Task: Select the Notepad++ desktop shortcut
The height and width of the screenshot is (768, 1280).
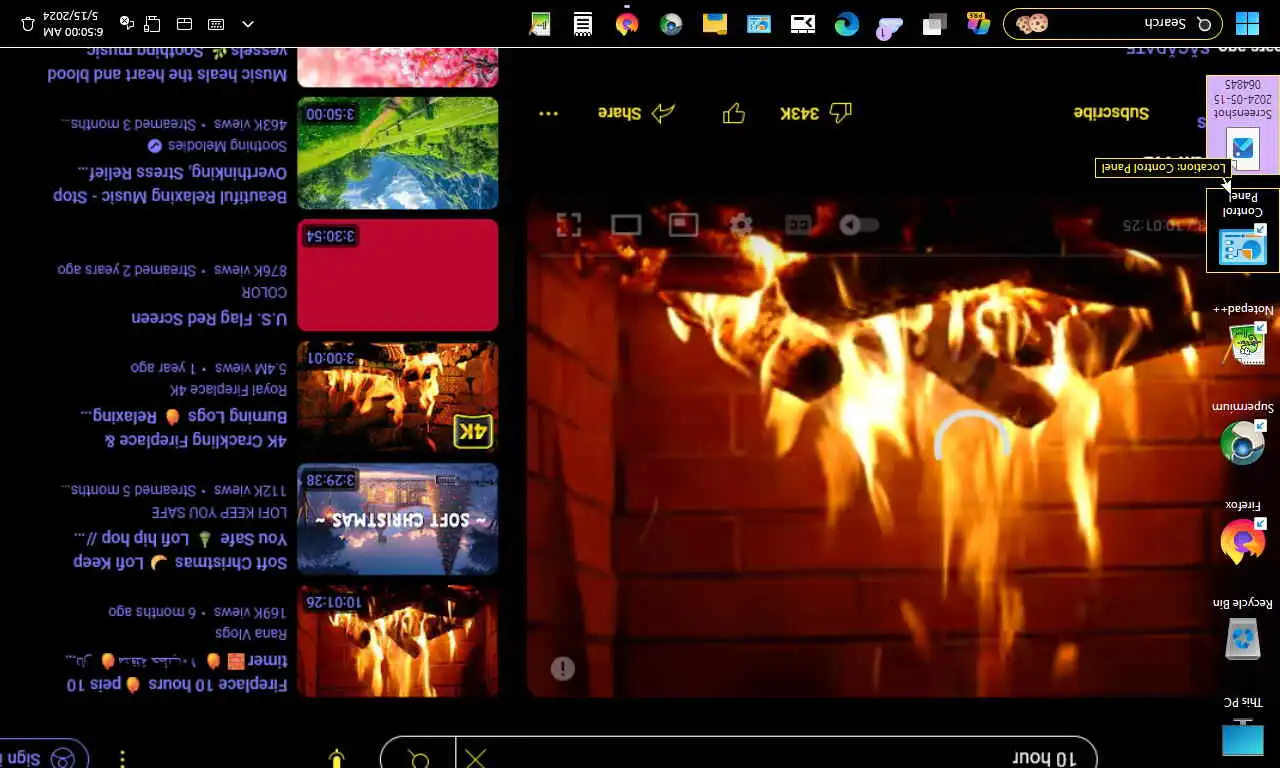Action: coord(1243,336)
